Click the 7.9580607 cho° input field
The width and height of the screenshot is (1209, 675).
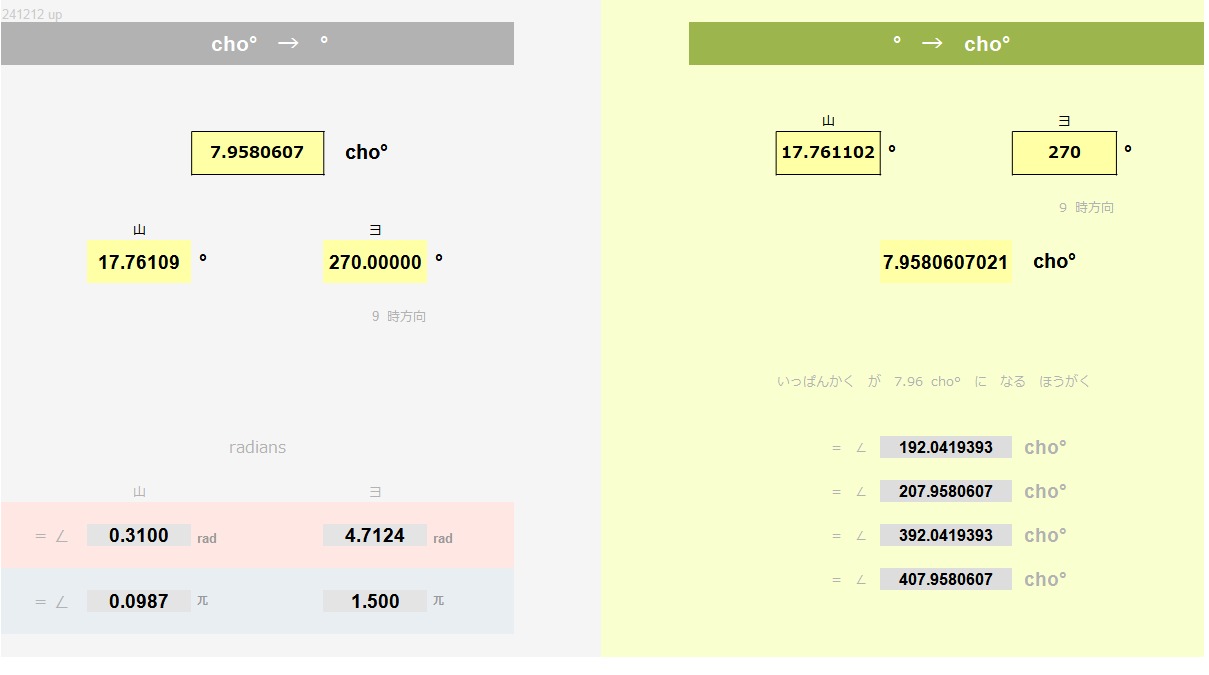[x=258, y=153]
